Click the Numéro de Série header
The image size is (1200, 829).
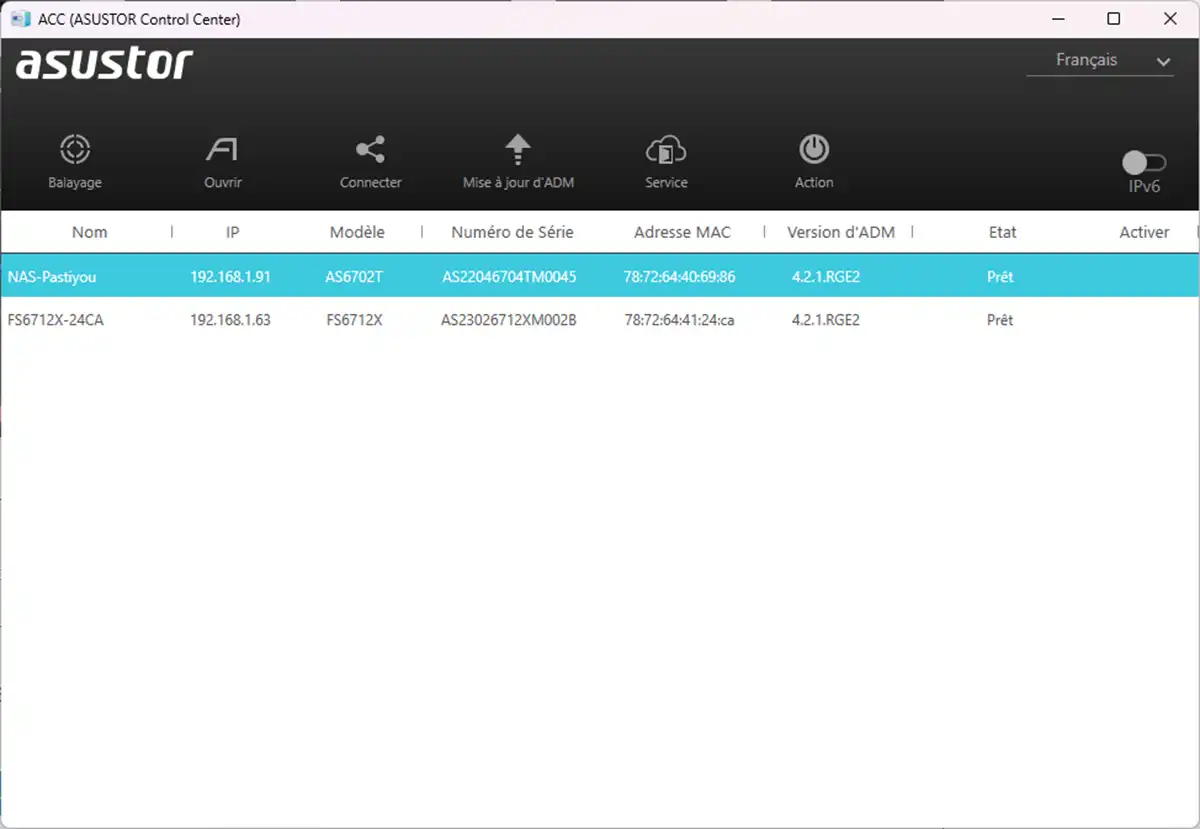513,231
